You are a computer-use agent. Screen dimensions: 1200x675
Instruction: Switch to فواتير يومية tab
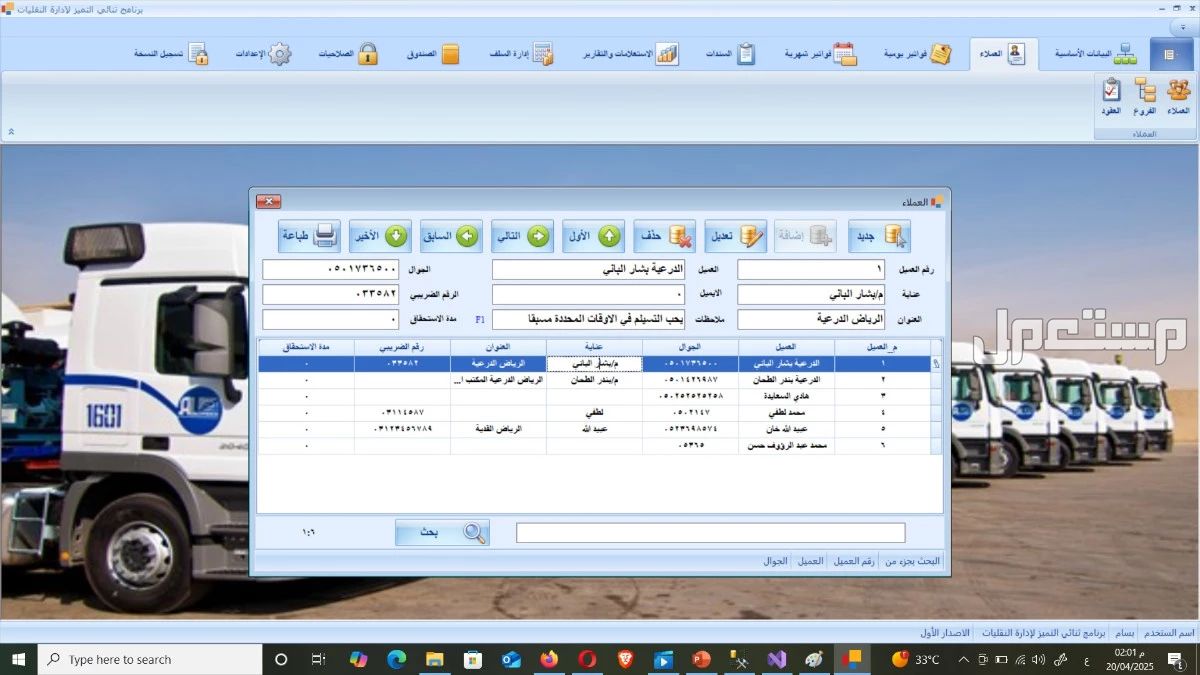[x=917, y=54]
